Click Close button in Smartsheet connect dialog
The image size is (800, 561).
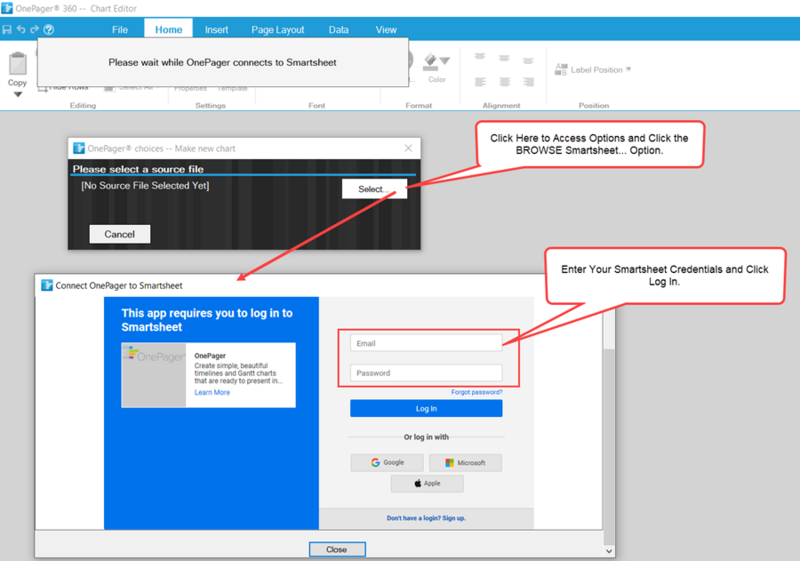[x=337, y=549]
